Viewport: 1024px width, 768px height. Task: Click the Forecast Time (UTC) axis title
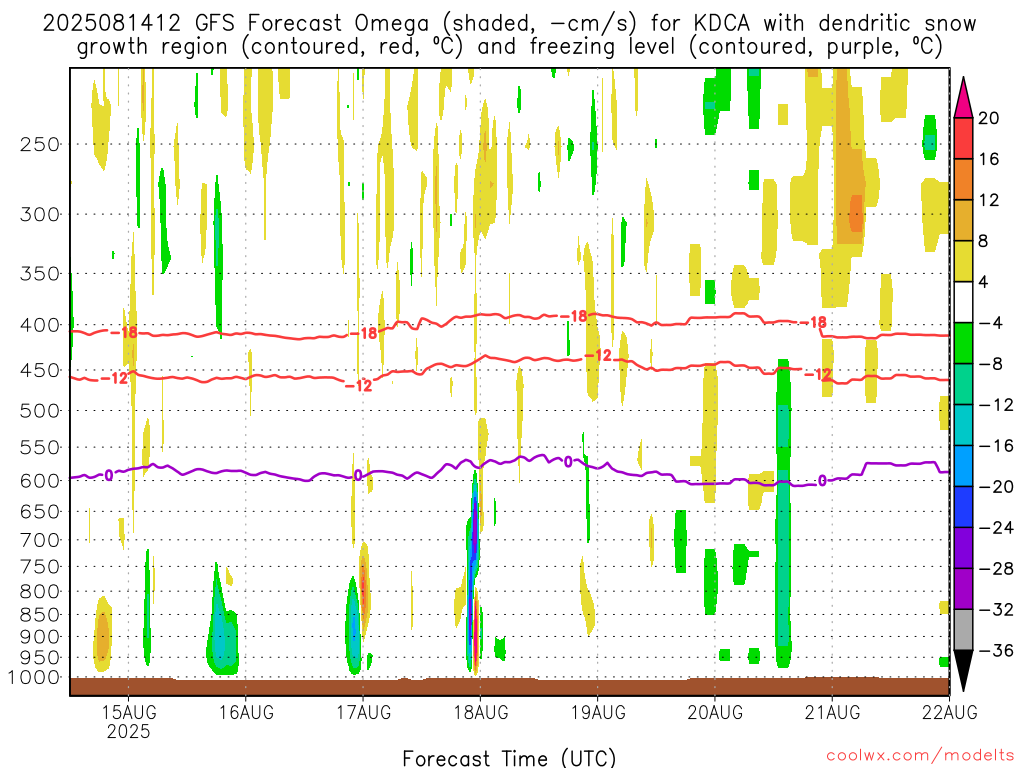tap(509, 758)
